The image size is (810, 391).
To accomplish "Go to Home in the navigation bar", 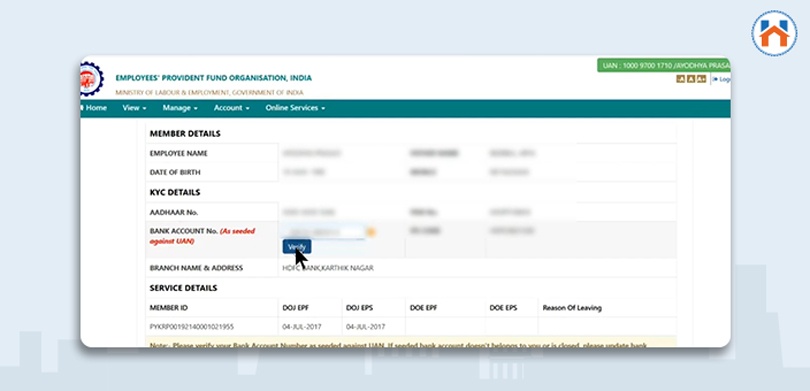I will pos(94,108).
